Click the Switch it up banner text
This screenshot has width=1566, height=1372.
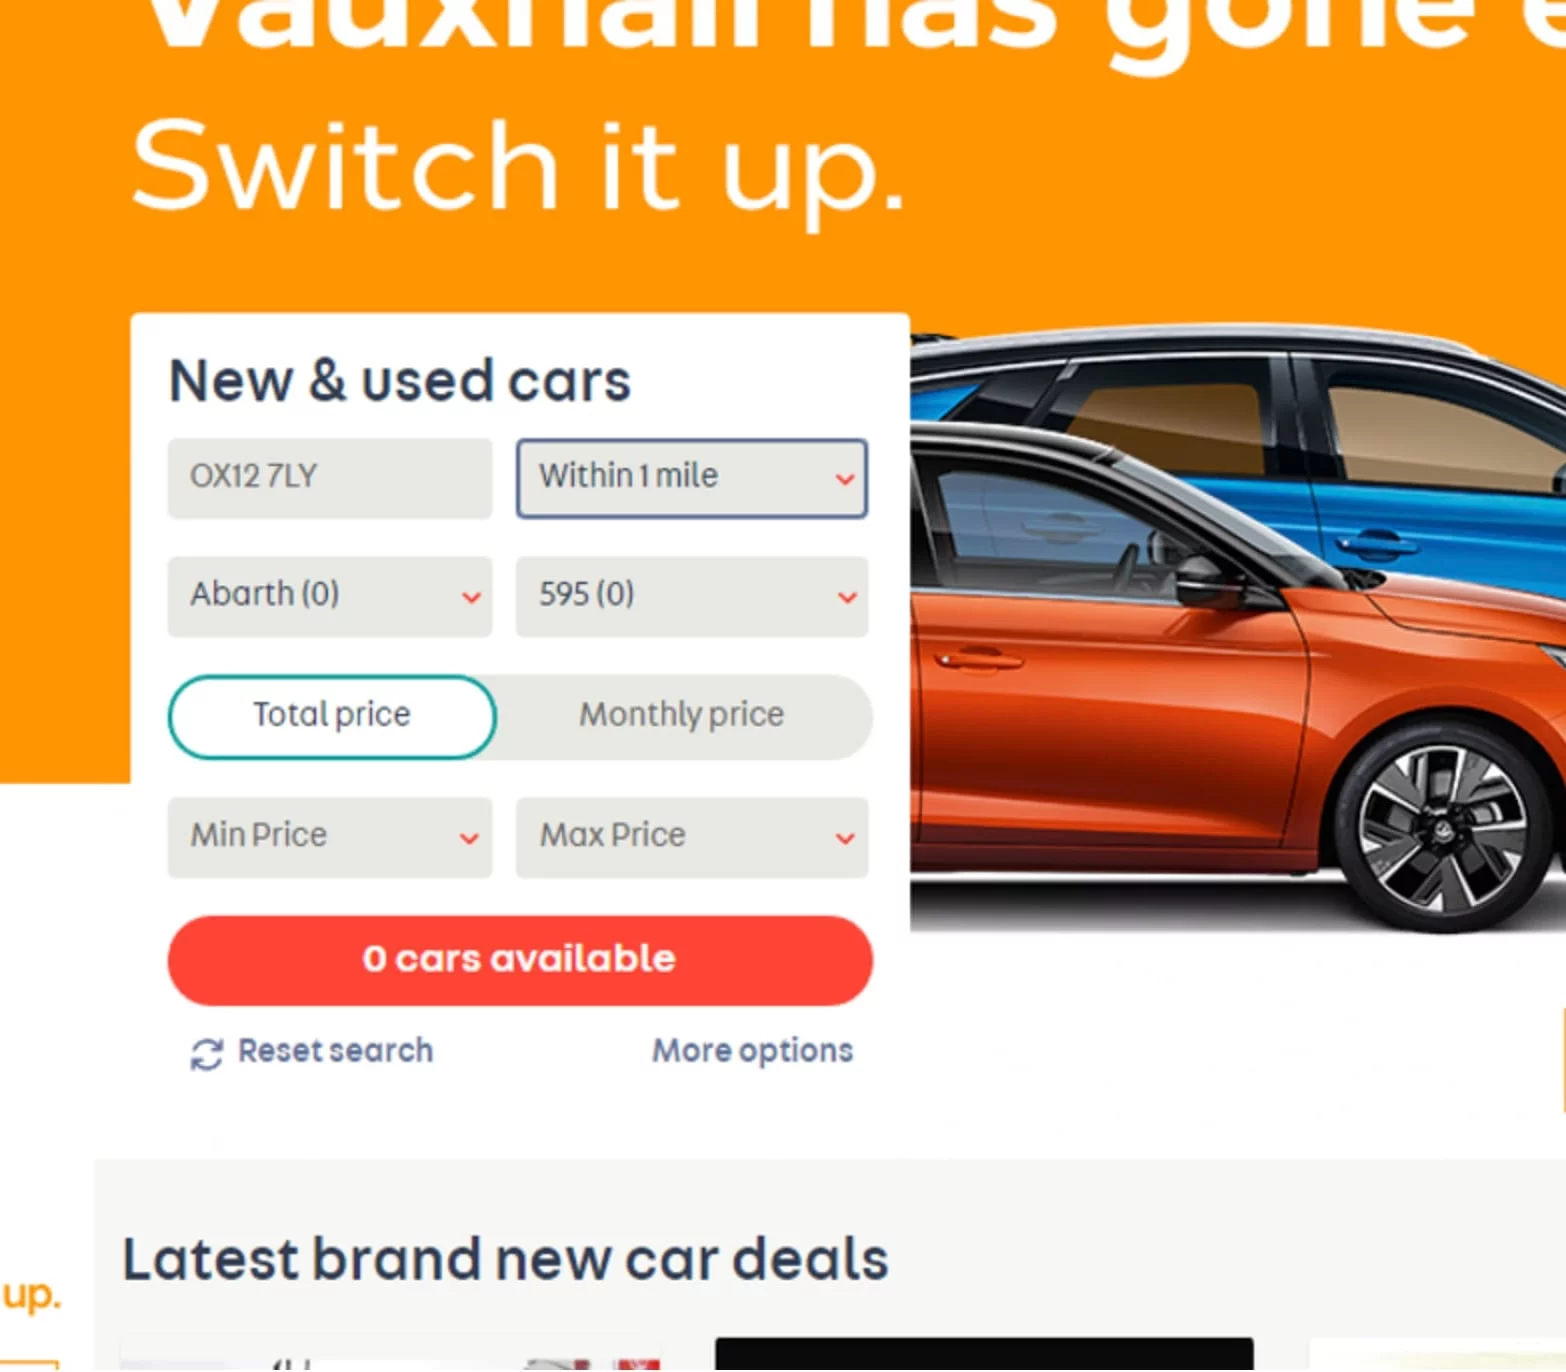pyautogui.click(x=518, y=168)
